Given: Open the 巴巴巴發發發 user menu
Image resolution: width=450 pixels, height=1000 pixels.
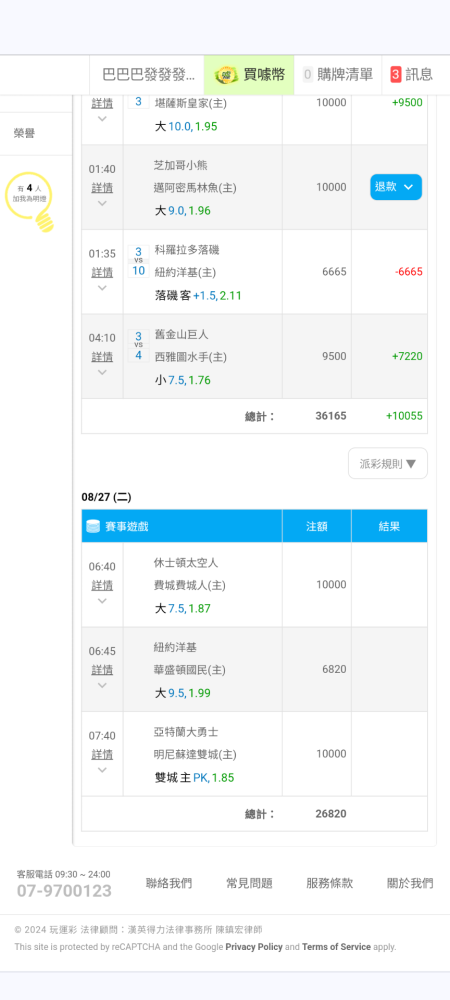Looking at the screenshot, I should 147,75.
